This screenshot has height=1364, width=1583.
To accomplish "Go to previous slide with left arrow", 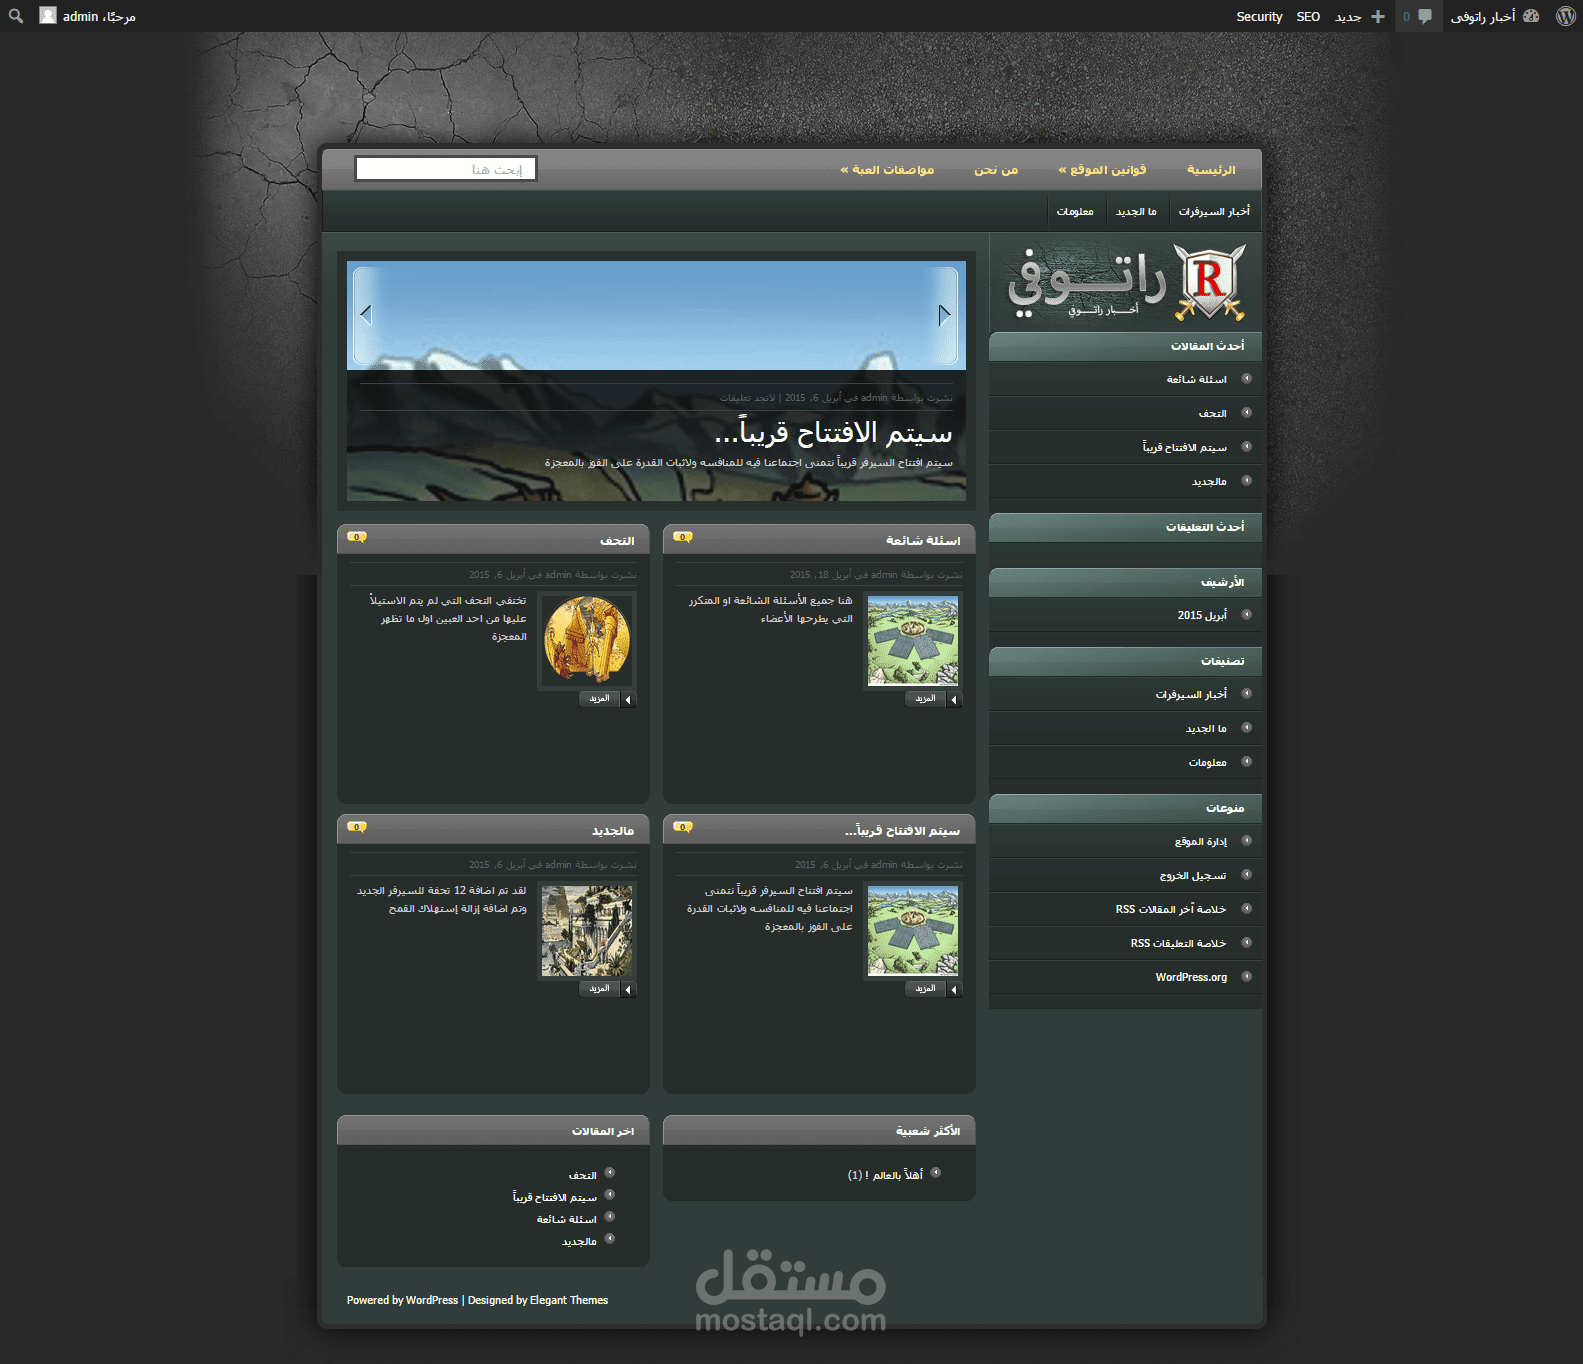I will [366, 314].
